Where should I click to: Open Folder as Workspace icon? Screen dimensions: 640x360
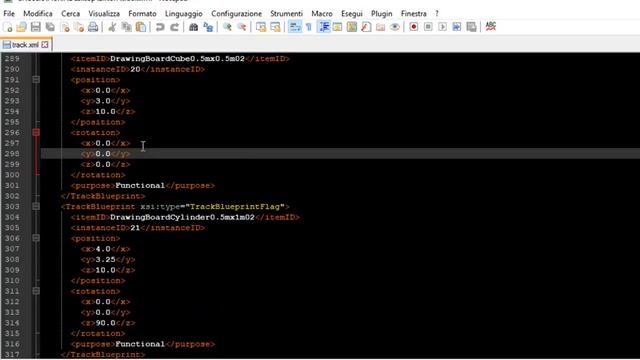380,27
